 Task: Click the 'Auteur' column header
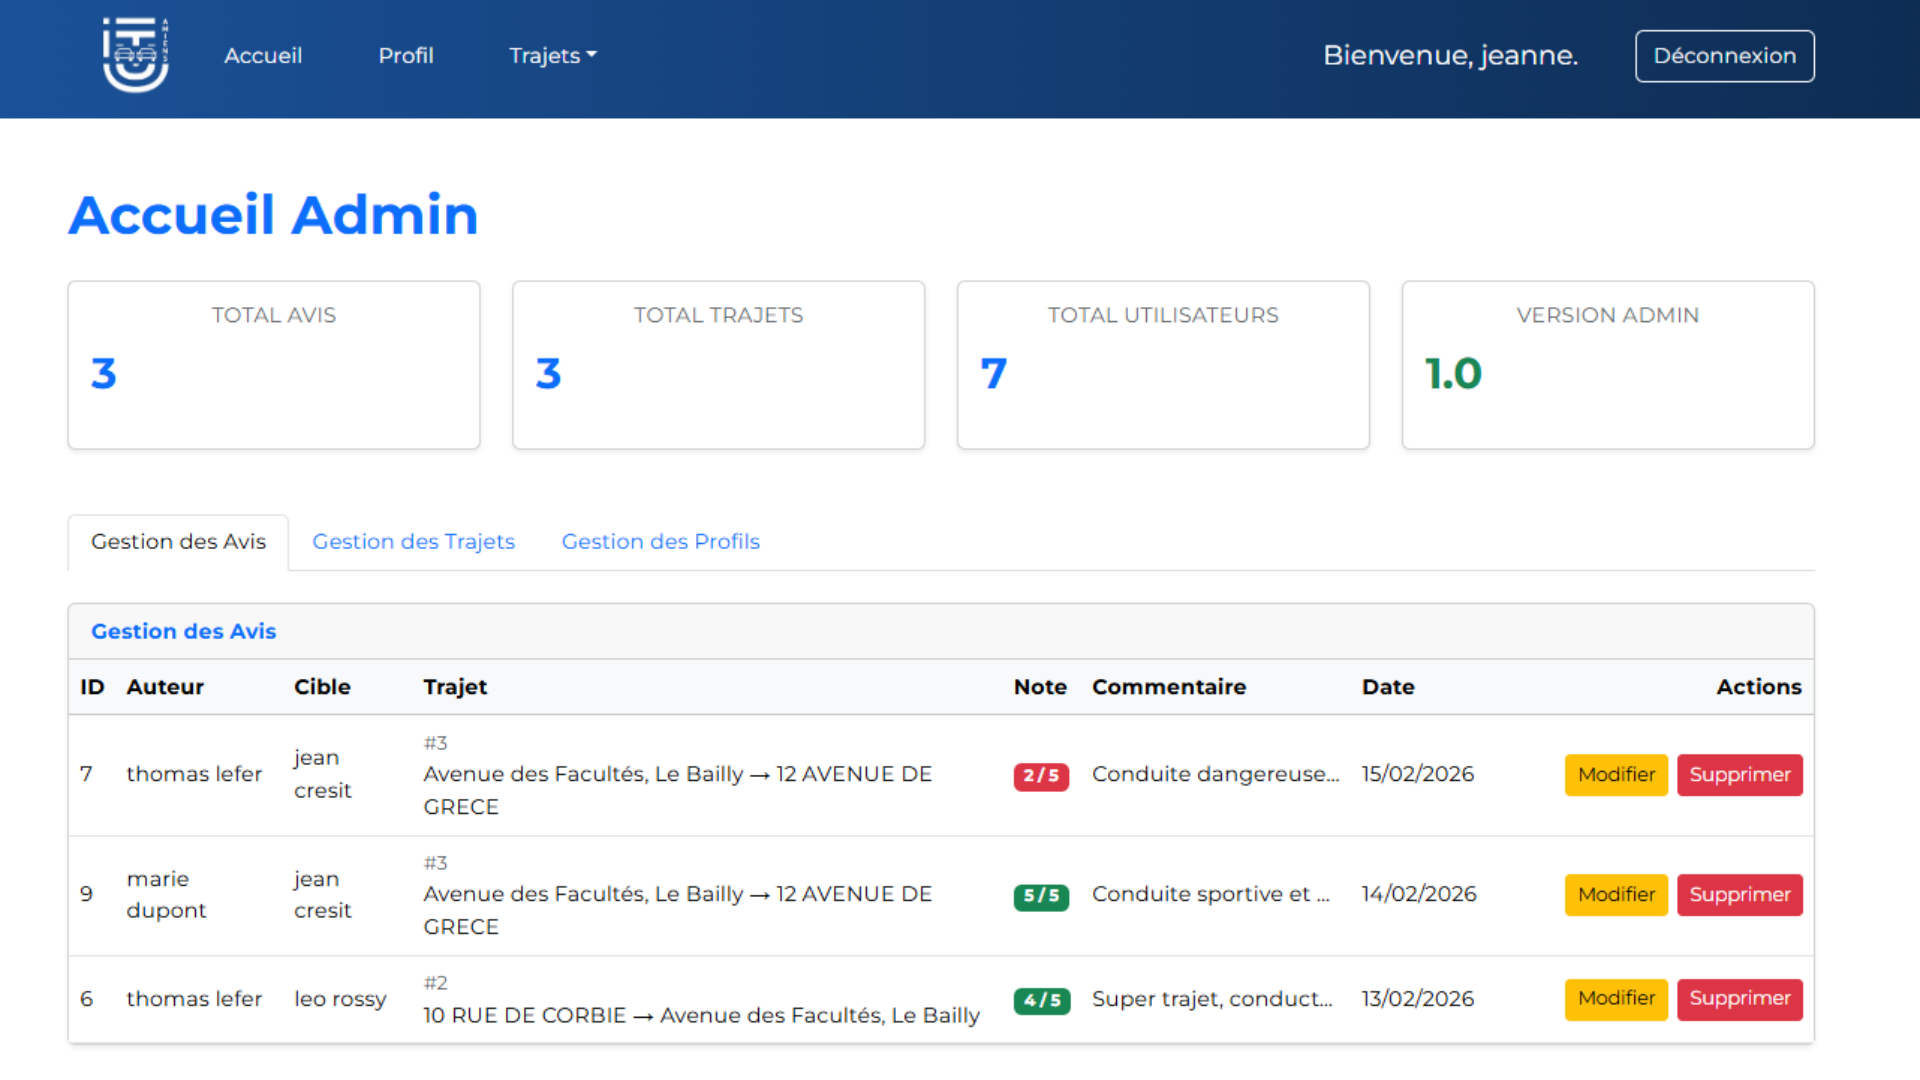pos(165,687)
